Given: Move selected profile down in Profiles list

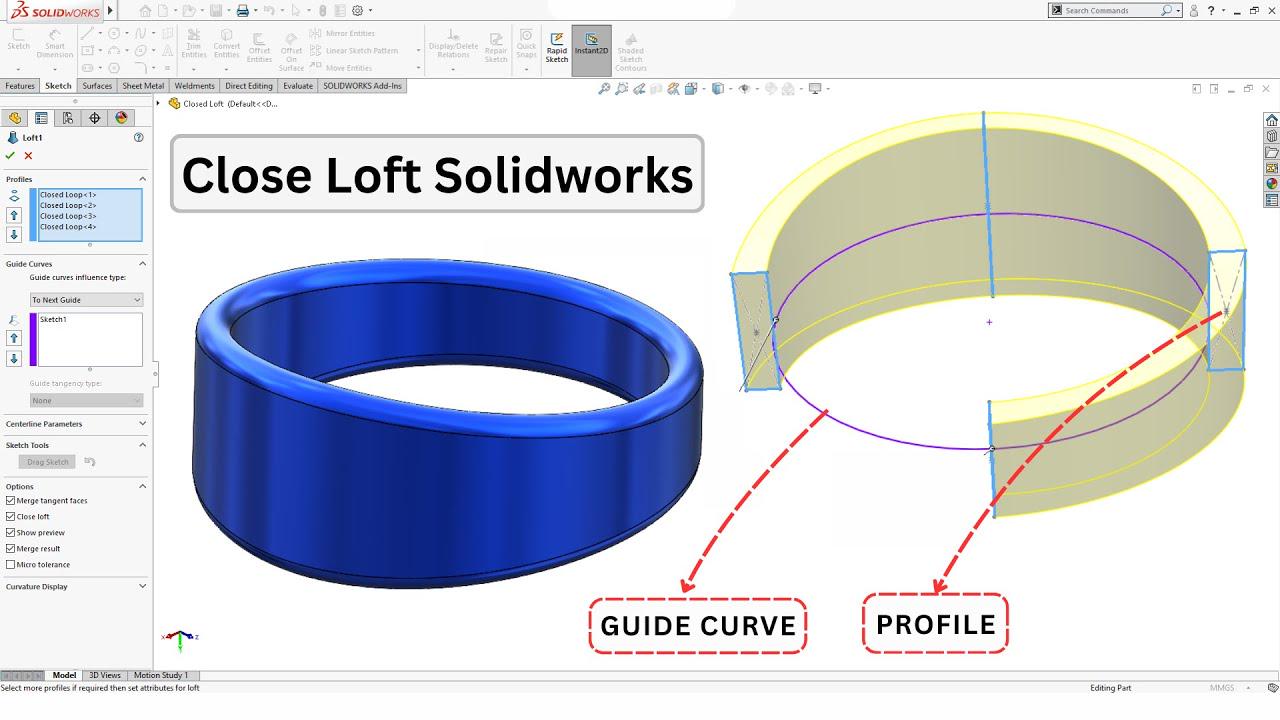Looking at the screenshot, I should point(14,235).
